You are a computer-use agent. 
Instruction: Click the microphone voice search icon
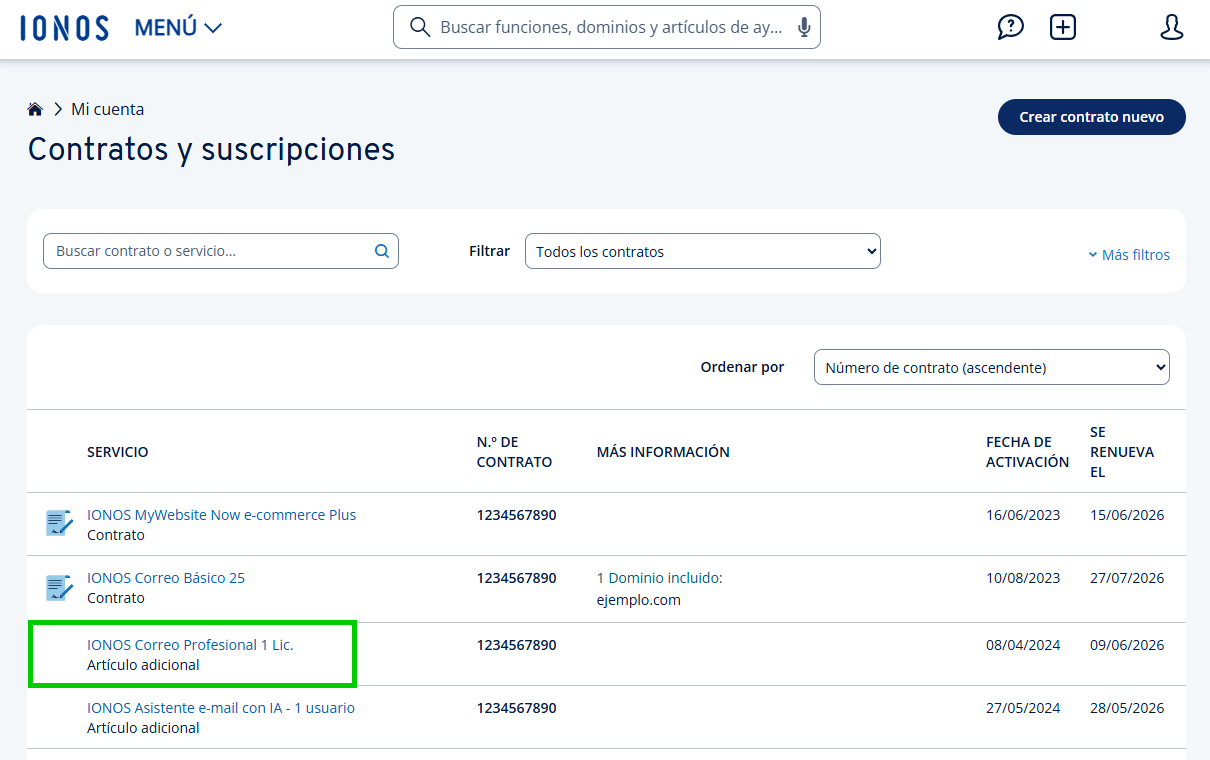(x=804, y=28)
